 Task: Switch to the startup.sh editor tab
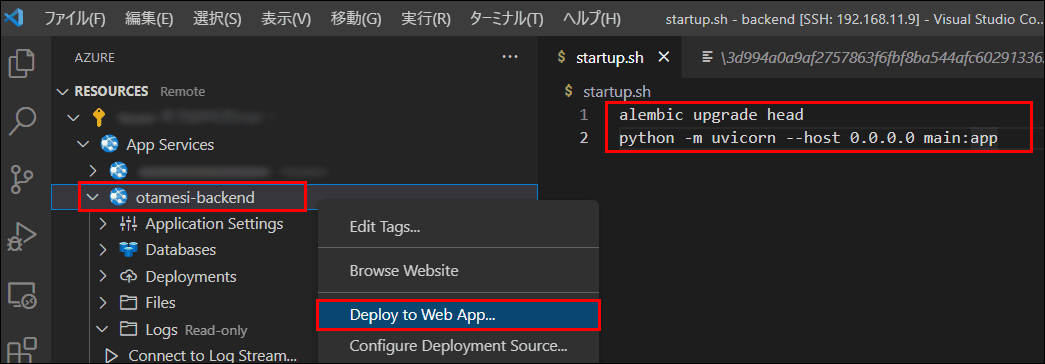click(609, 57)
